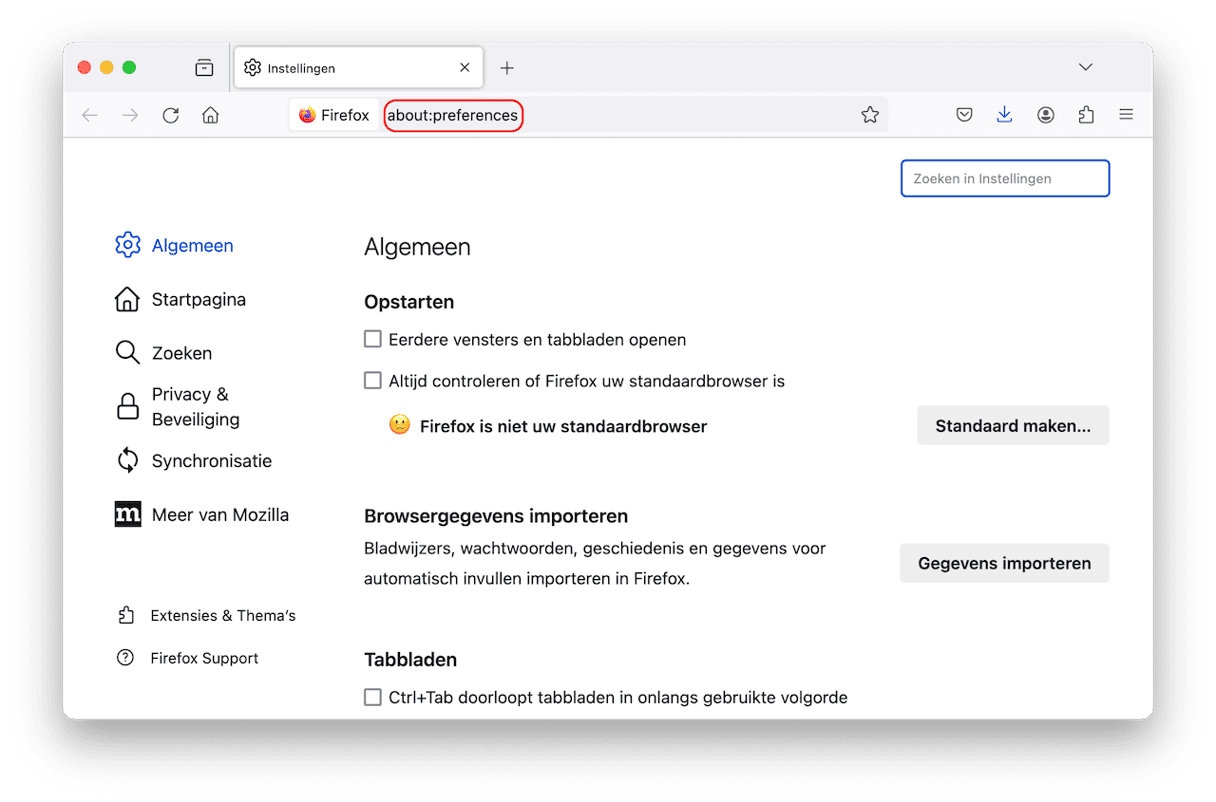1216x802 pixels.
Task: Click the Standaard maken... button
Action: tap(1013, 426)
